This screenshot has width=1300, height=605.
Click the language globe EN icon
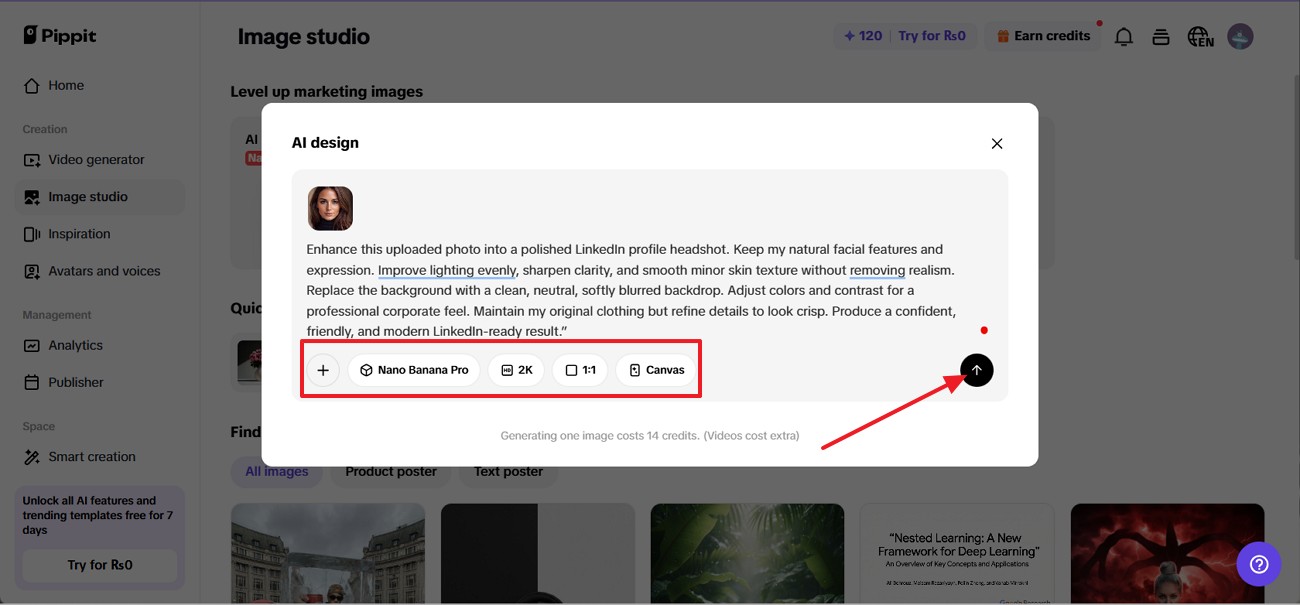pyautogui.click(x=1200, y=37)
